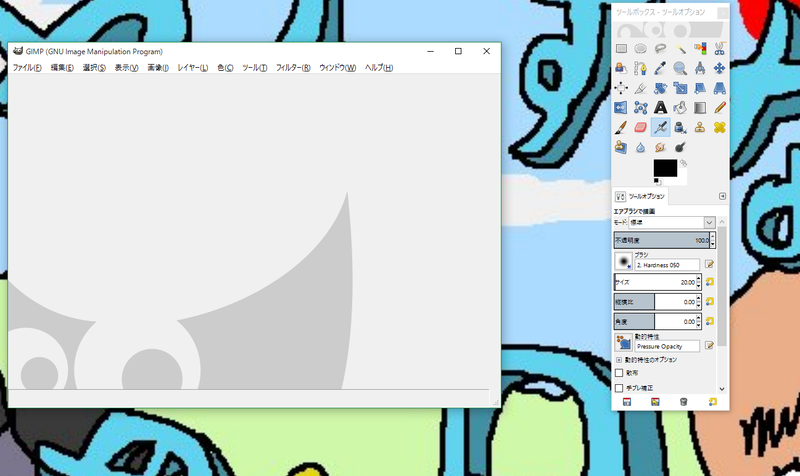Activate the Zoom magnifier tool
The image size is (800, 476).
coord(680,68)
